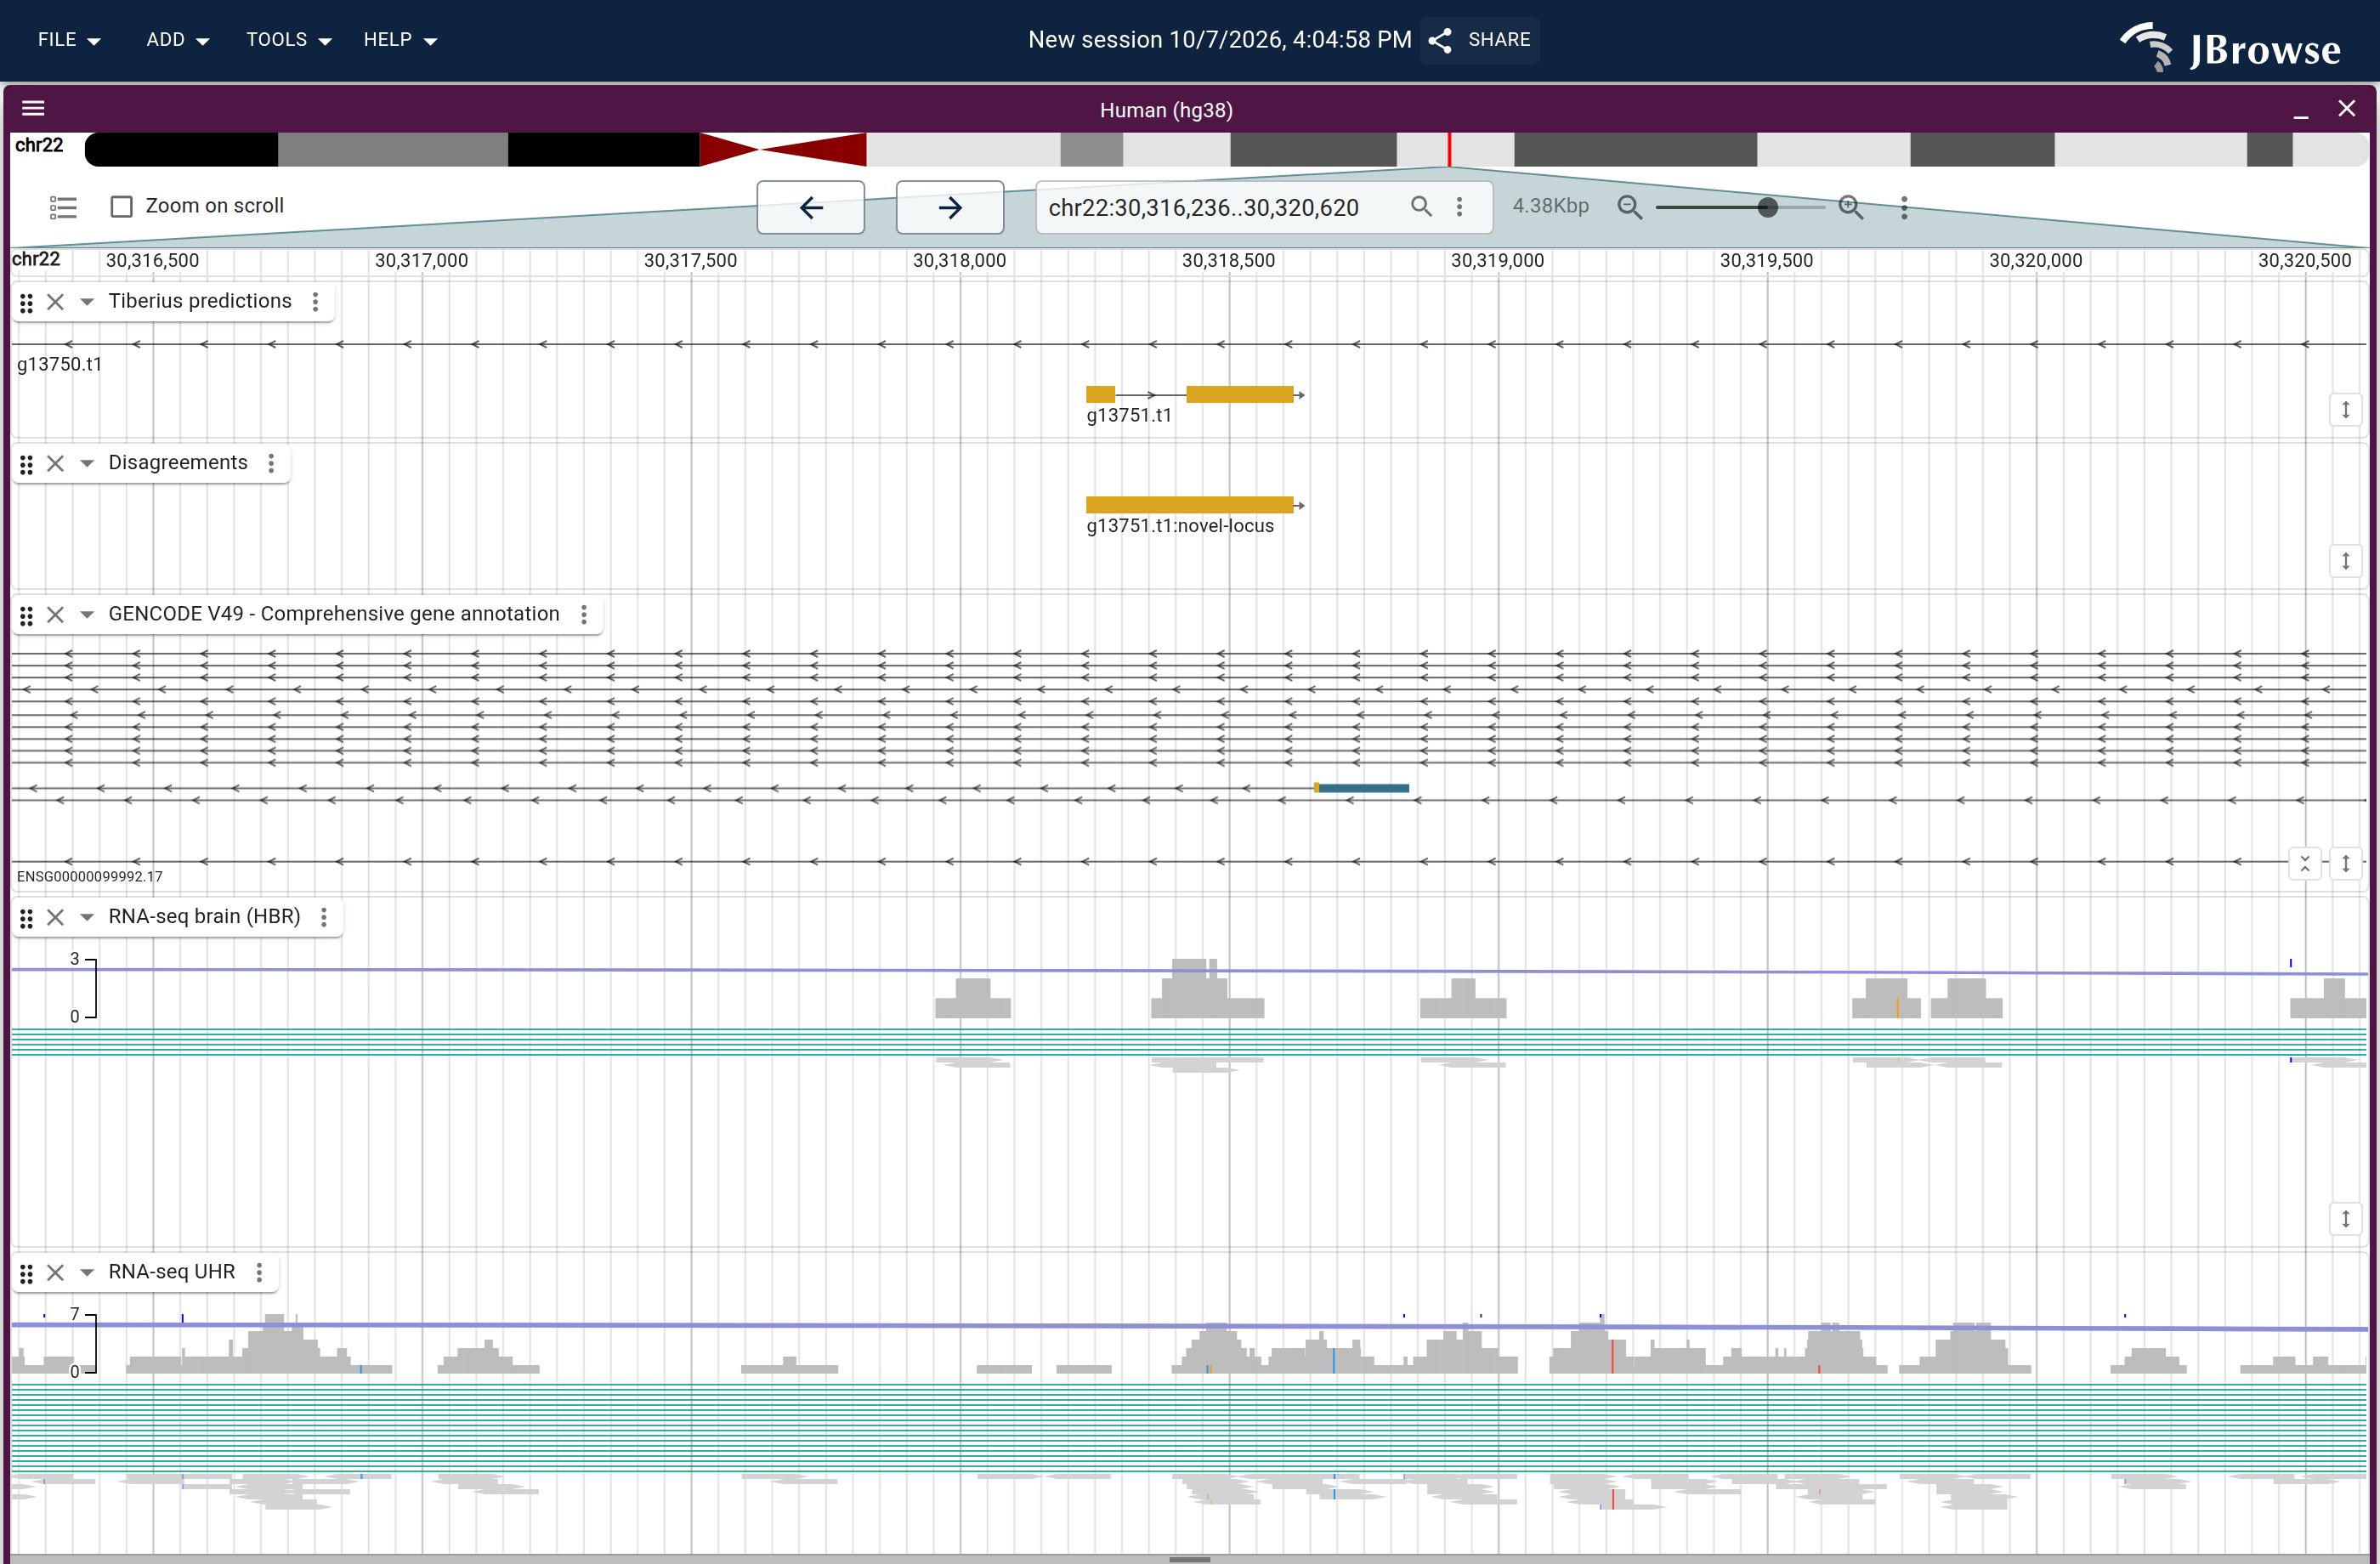The height and width of the screenshot is (1564, 2380).
Task: Open the FILE menu
Action: 69,40
